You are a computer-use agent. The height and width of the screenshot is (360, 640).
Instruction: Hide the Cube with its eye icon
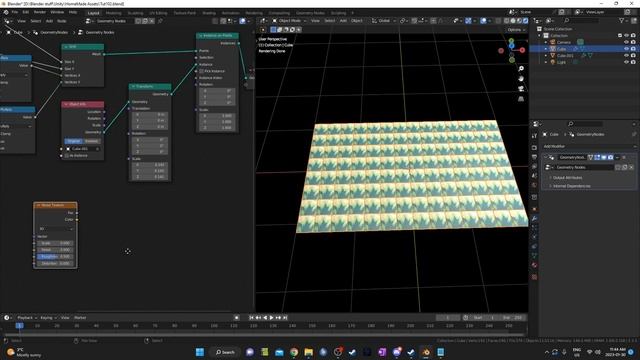point(626,49)
